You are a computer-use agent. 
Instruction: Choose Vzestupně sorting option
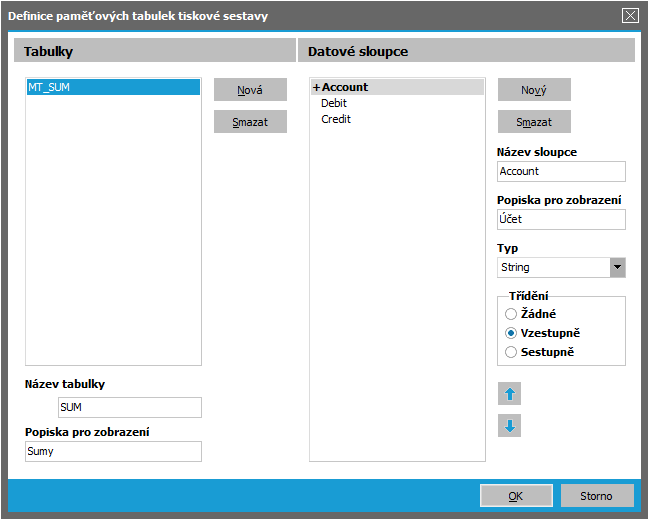[511, 333]
